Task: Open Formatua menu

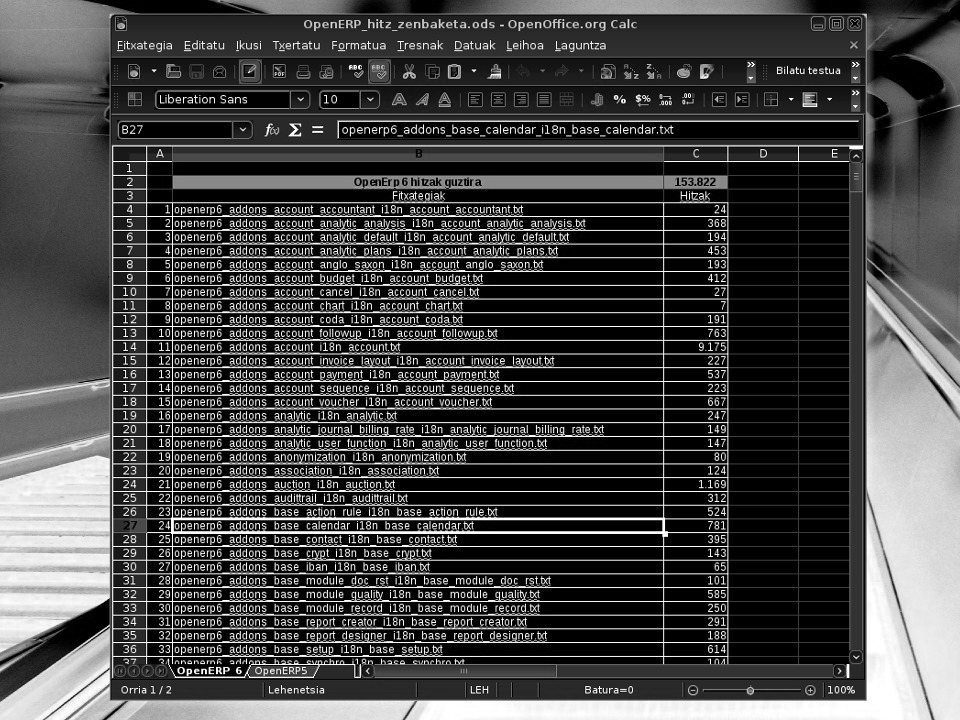Action: [358, 45]
